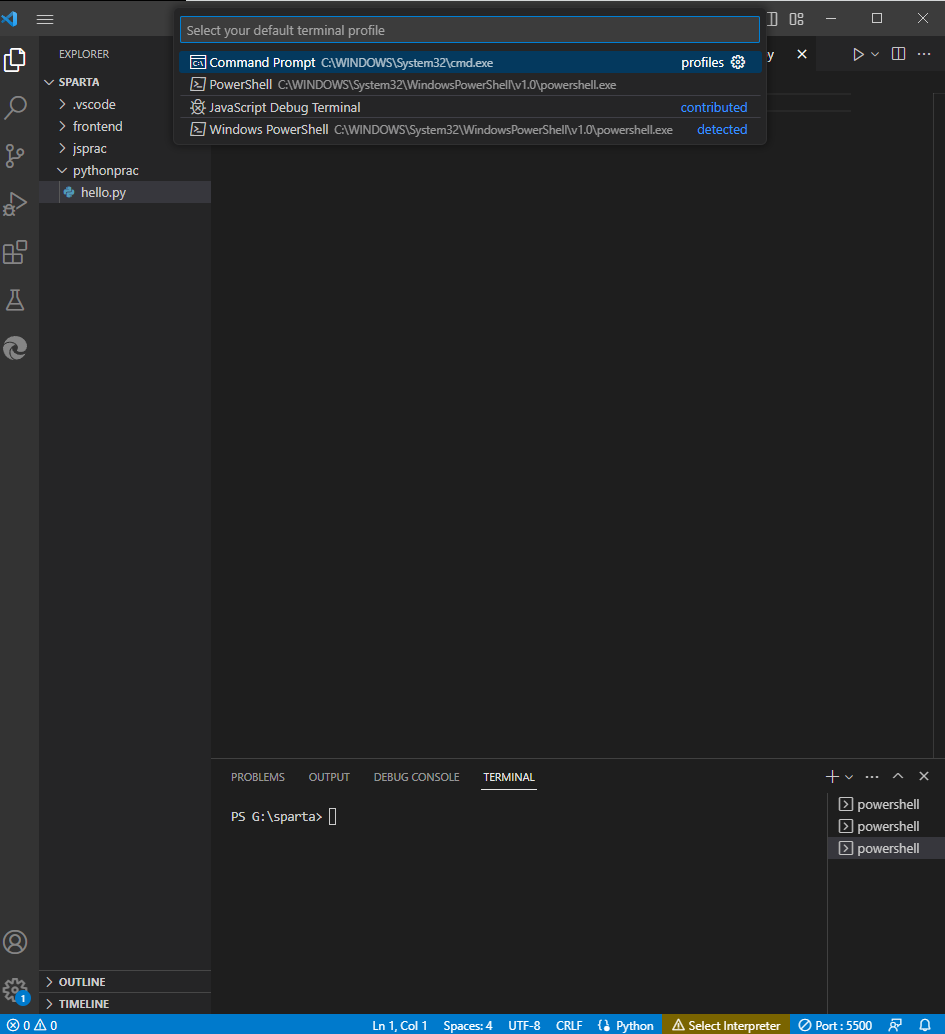
Task: Open the Extensions view icon
Action: pos(15,252)
